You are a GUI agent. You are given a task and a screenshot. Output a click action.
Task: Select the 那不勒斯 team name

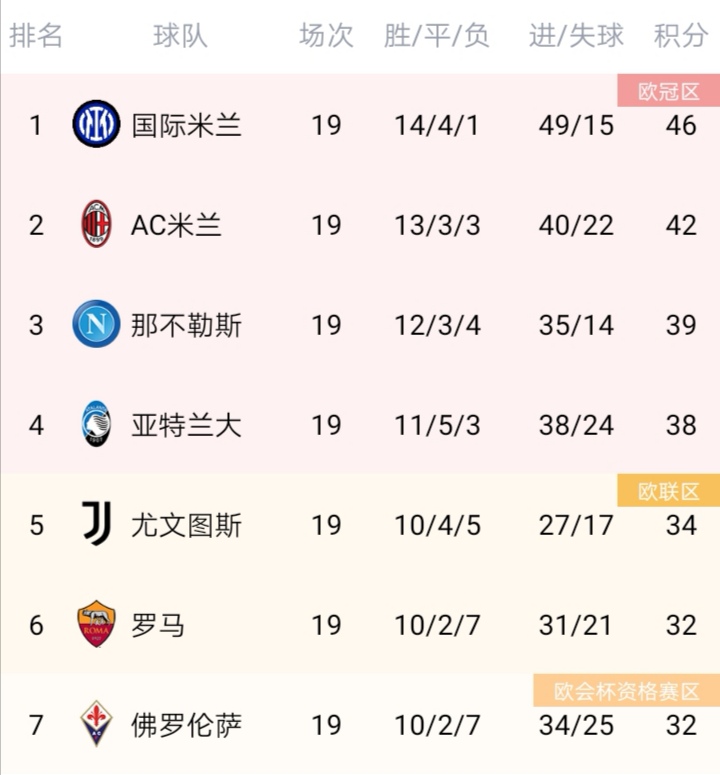point(186,325)
